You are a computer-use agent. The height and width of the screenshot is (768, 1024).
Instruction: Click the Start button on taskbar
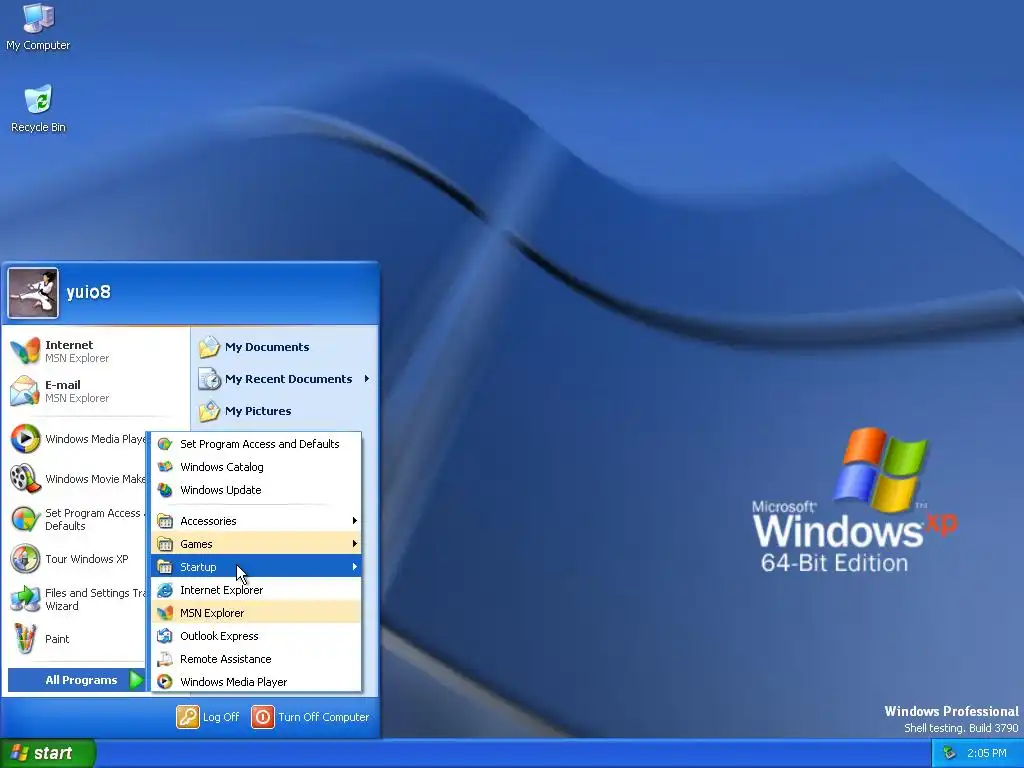click(x=47, y=753)
